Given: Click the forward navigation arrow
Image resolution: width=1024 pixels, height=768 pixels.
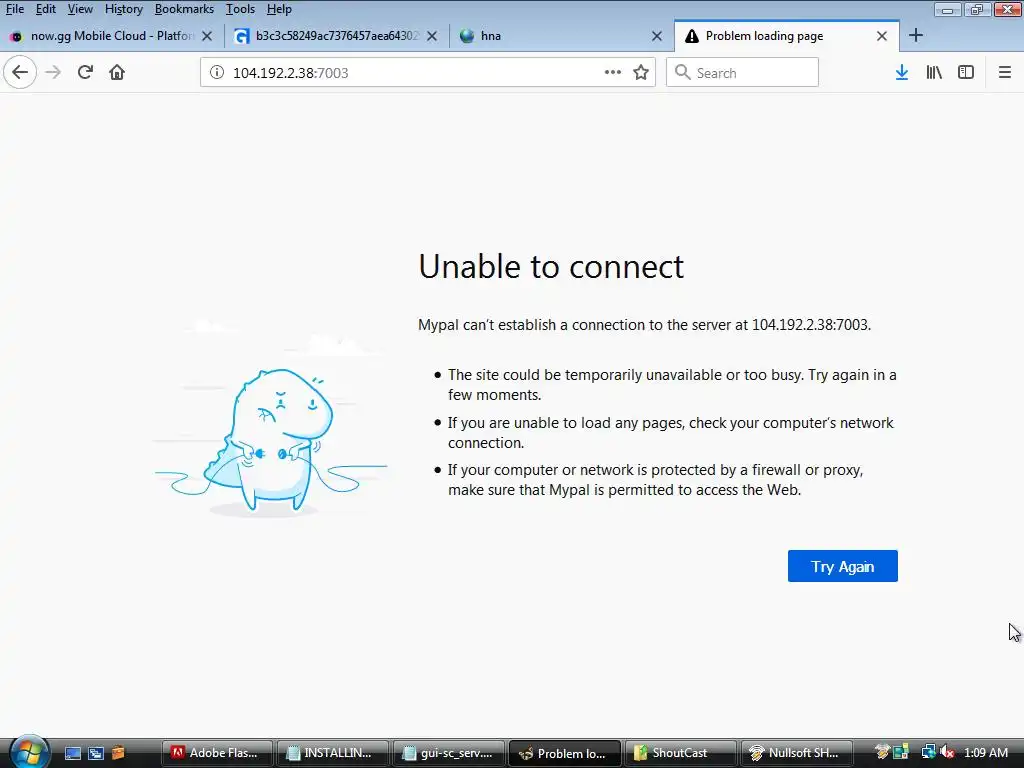Looking at the screenshot, I should click(53, 72).
